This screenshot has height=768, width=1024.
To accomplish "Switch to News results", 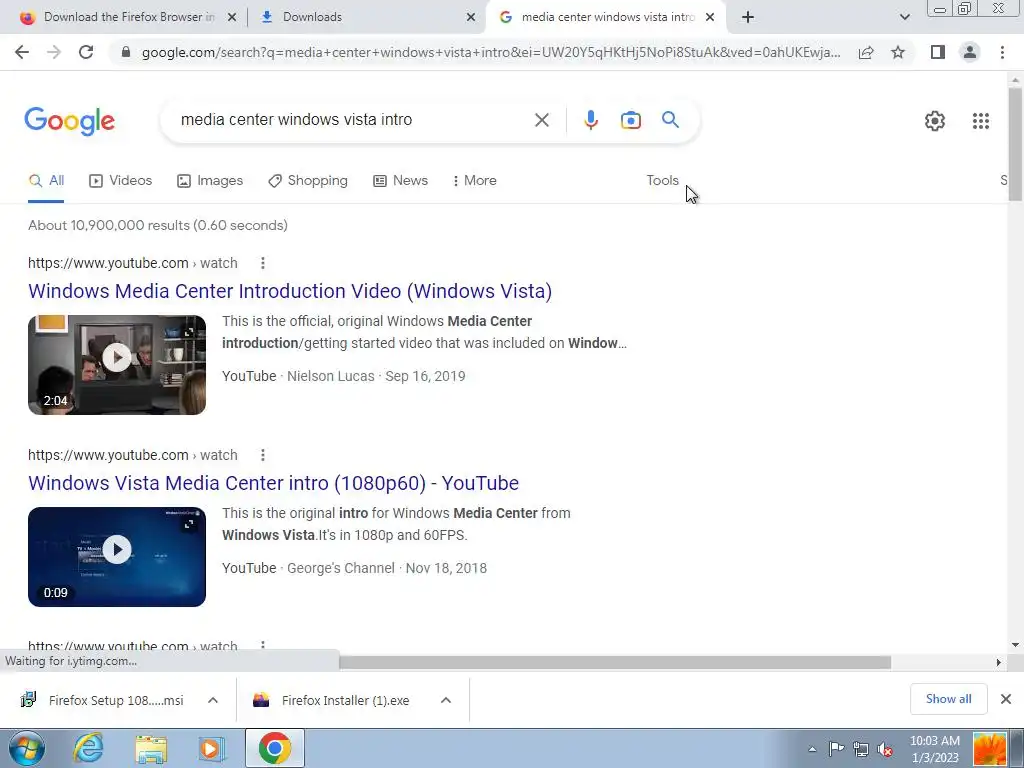I will (400, 181).
